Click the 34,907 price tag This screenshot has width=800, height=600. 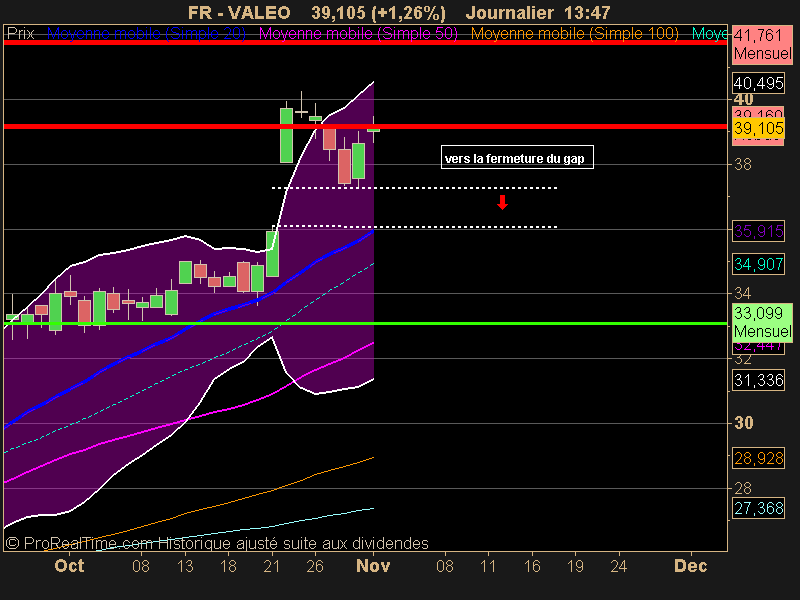click(x=758, y=264)
